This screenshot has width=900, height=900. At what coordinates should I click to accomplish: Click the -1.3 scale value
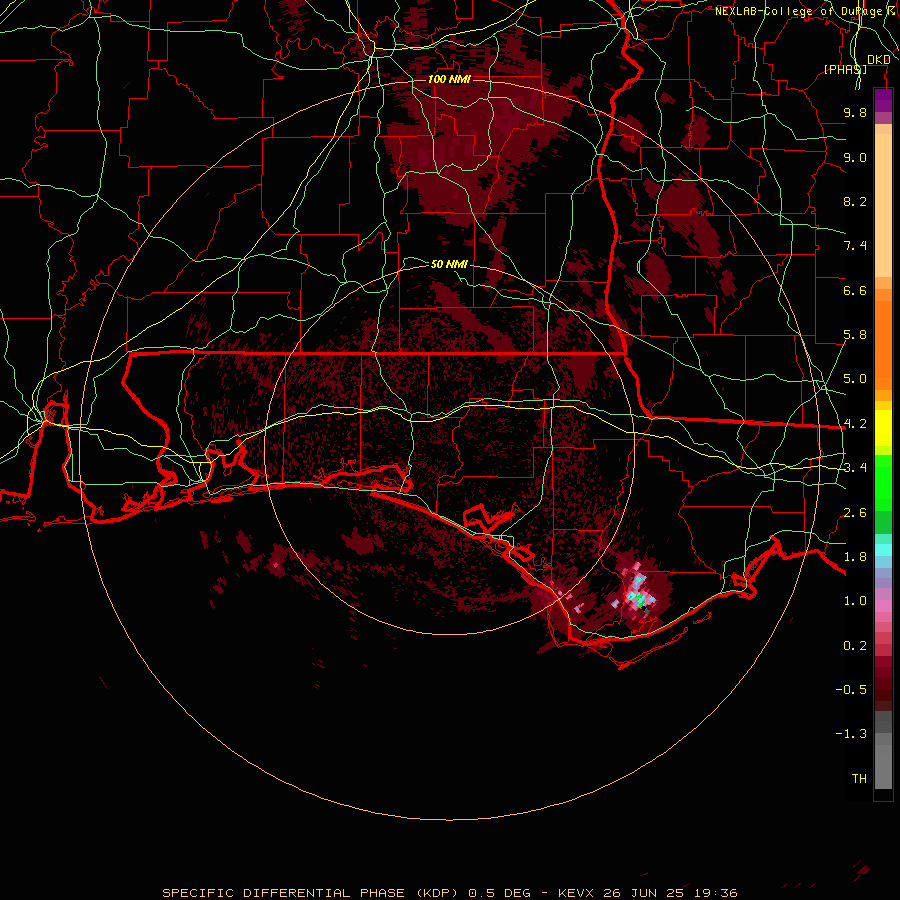[851, 734]
